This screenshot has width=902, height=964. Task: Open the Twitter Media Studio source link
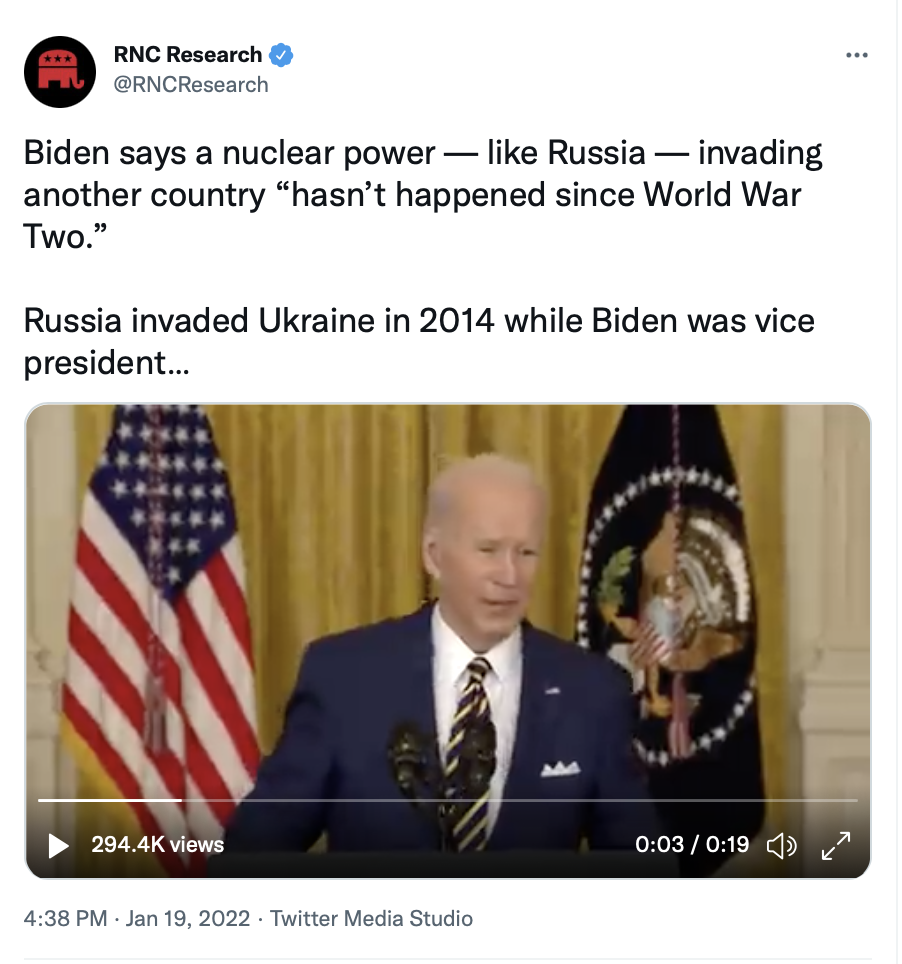pyautogui.click(x=371, y=919)
